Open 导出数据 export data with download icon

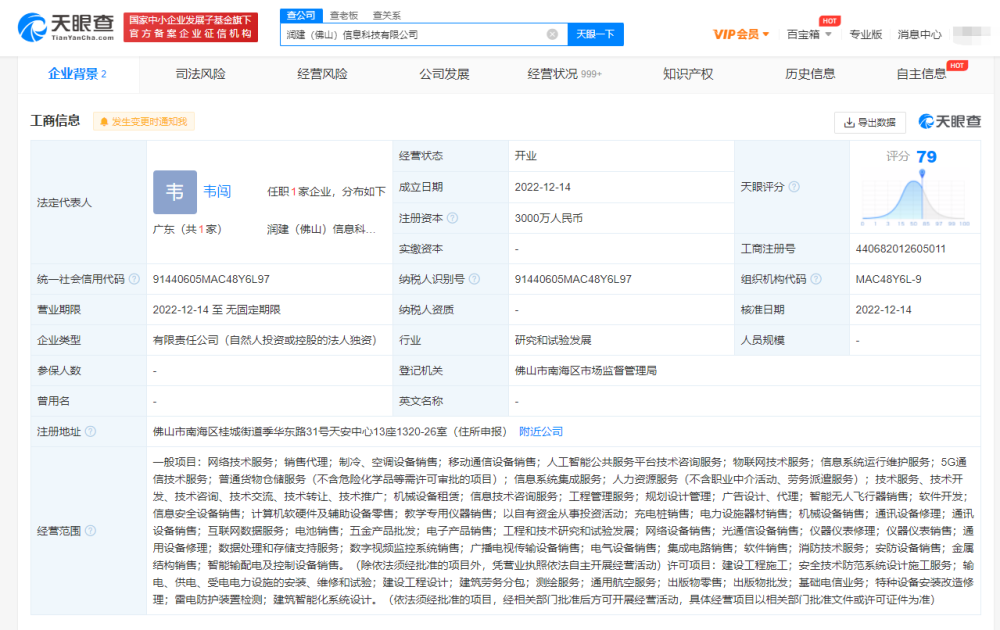[869, 122]
